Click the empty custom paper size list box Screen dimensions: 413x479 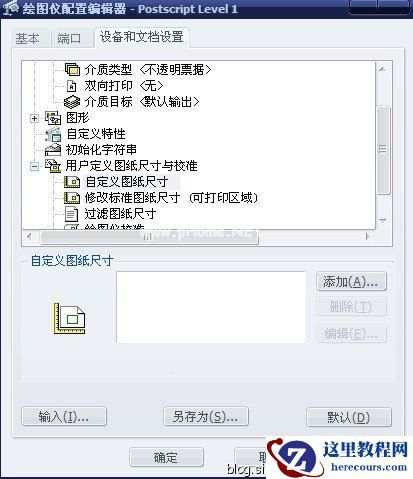pyautogui.click(x=211, y=307)
